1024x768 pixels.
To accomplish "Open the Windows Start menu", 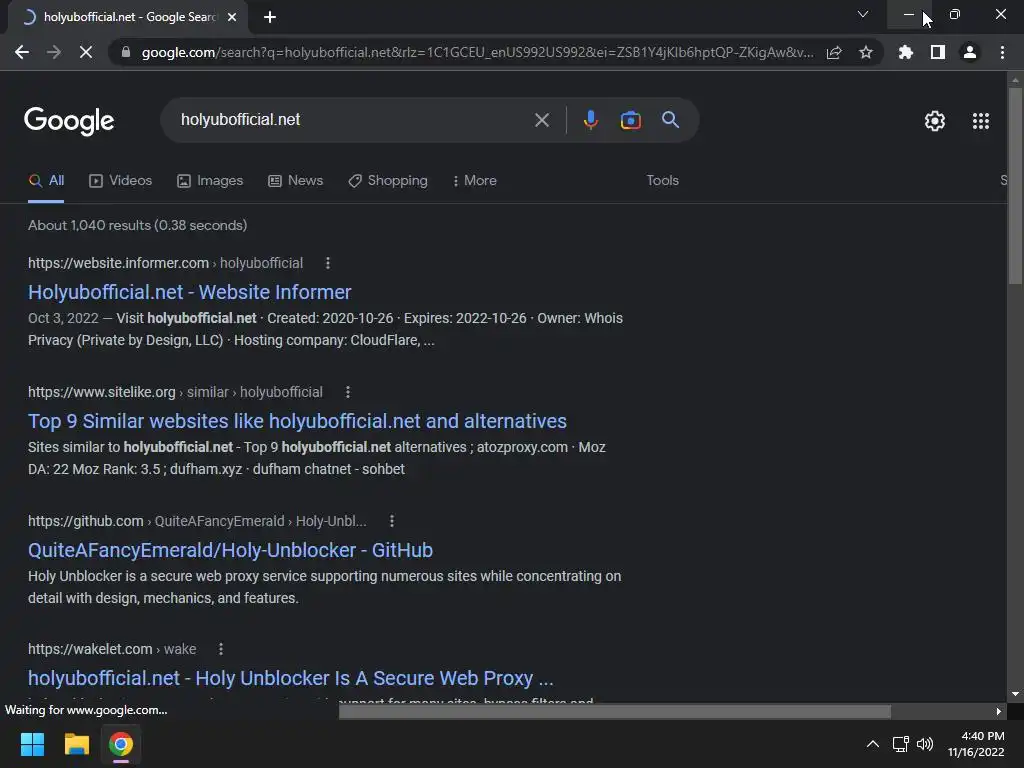I will 32,744.
